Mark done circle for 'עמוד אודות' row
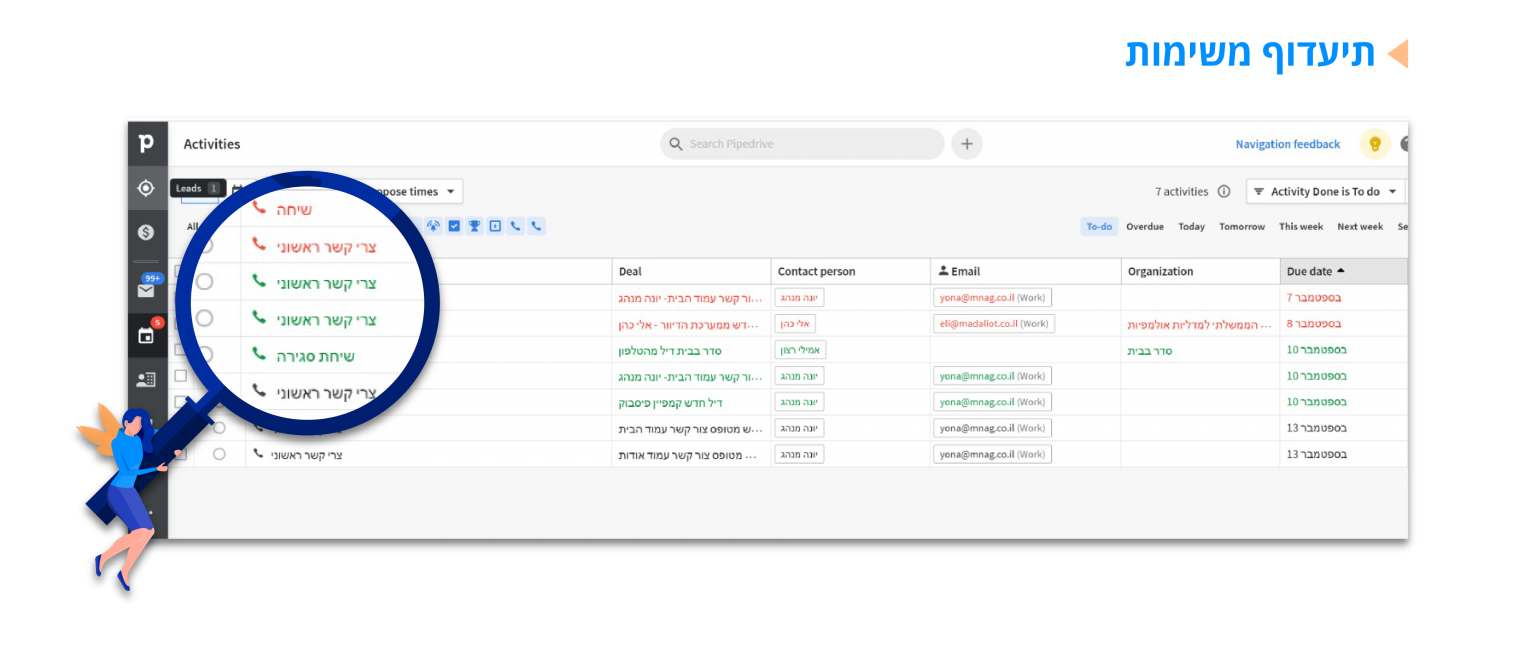 (219, 454)
